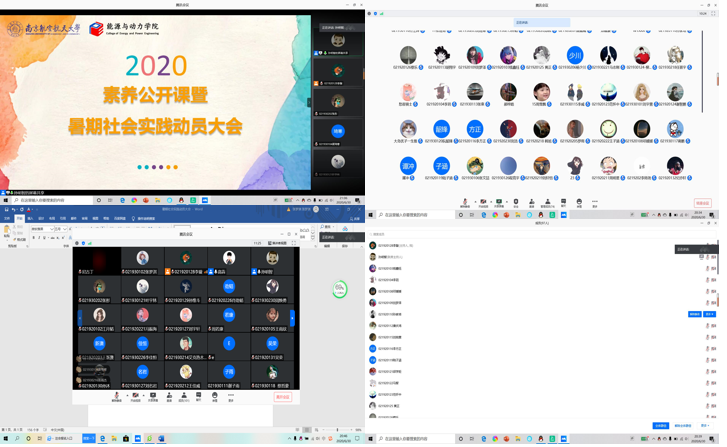Switch to the Insert (插入) tab in Word
Image resolution: width=727 pixels, height=447 pixels.
[x=30, y=218]
